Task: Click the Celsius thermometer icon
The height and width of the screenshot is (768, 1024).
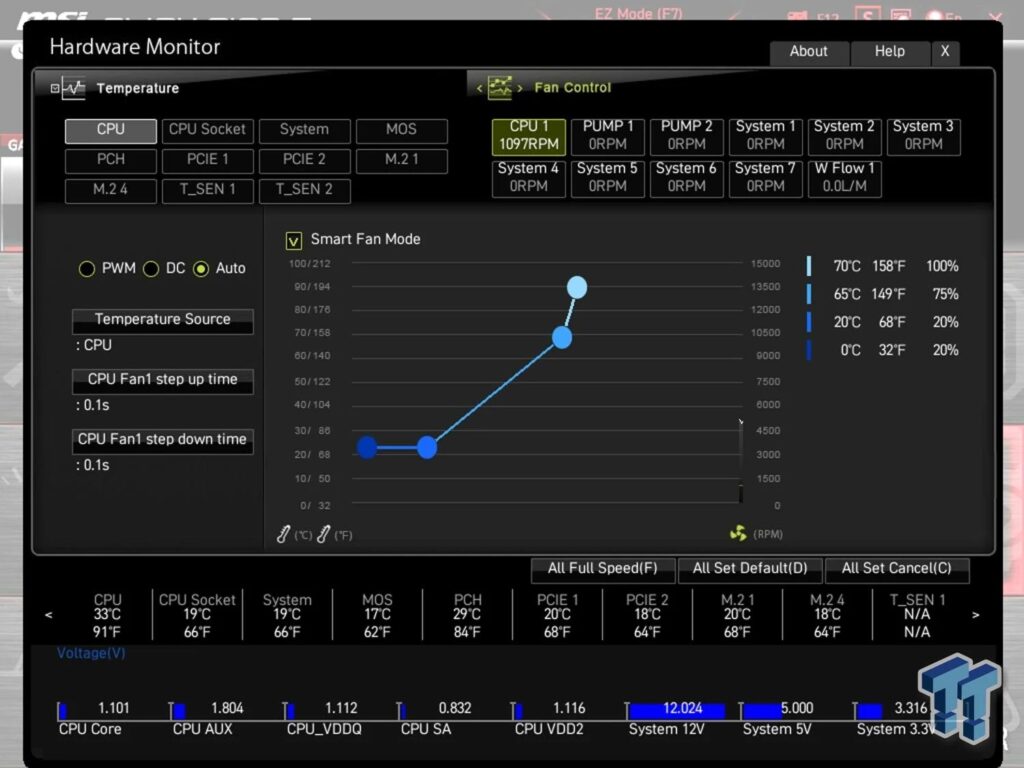Action: coord(283,535)
